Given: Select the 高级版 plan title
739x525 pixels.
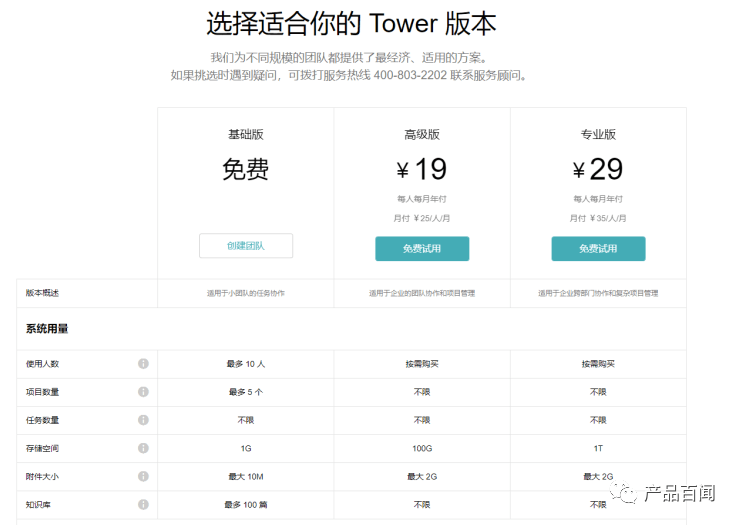Looking at the screenshot, I should 422,134.
